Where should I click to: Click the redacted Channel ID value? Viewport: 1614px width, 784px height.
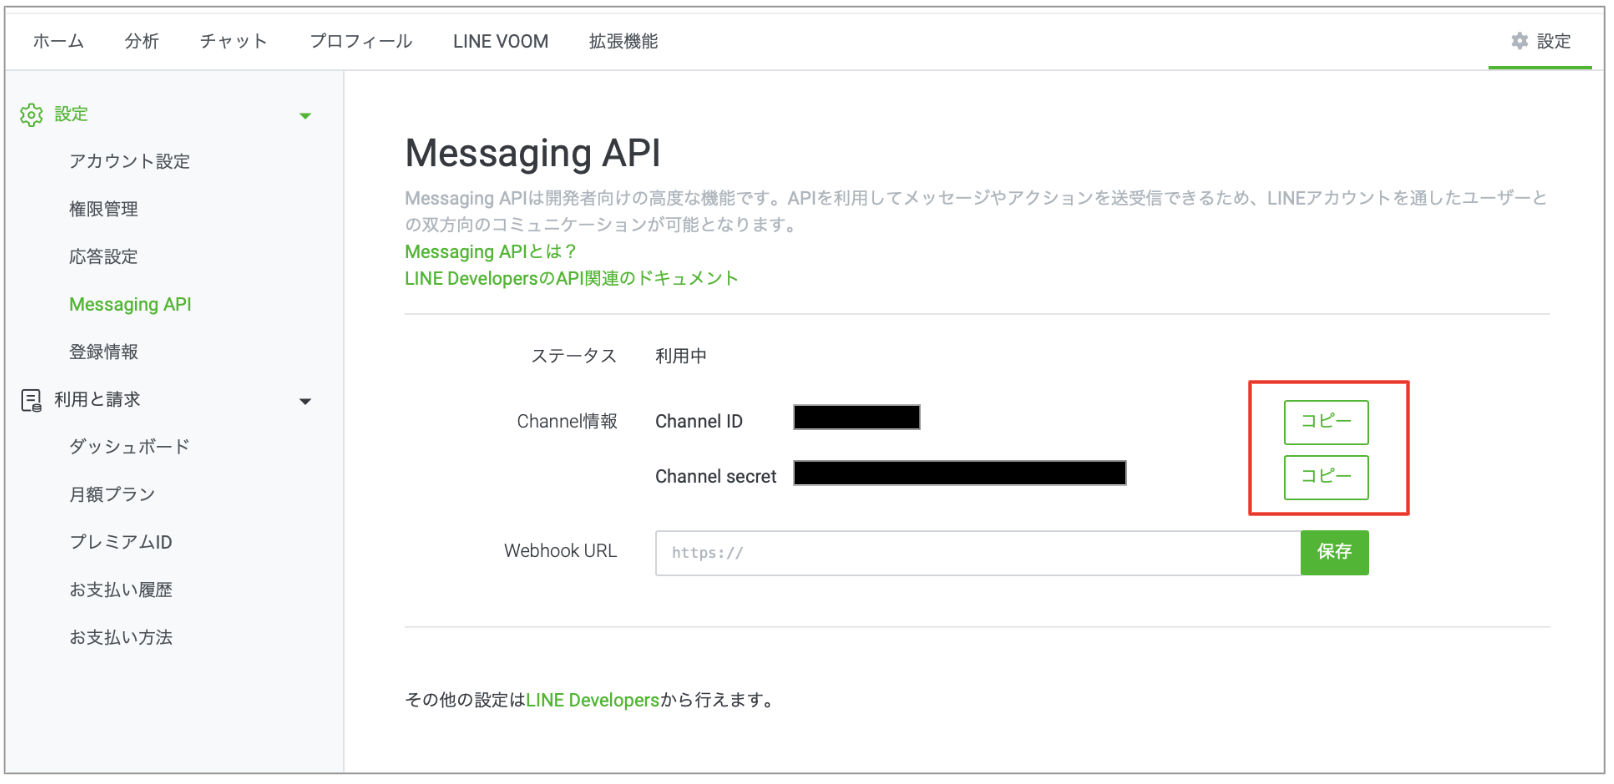[x=857, y=417]
